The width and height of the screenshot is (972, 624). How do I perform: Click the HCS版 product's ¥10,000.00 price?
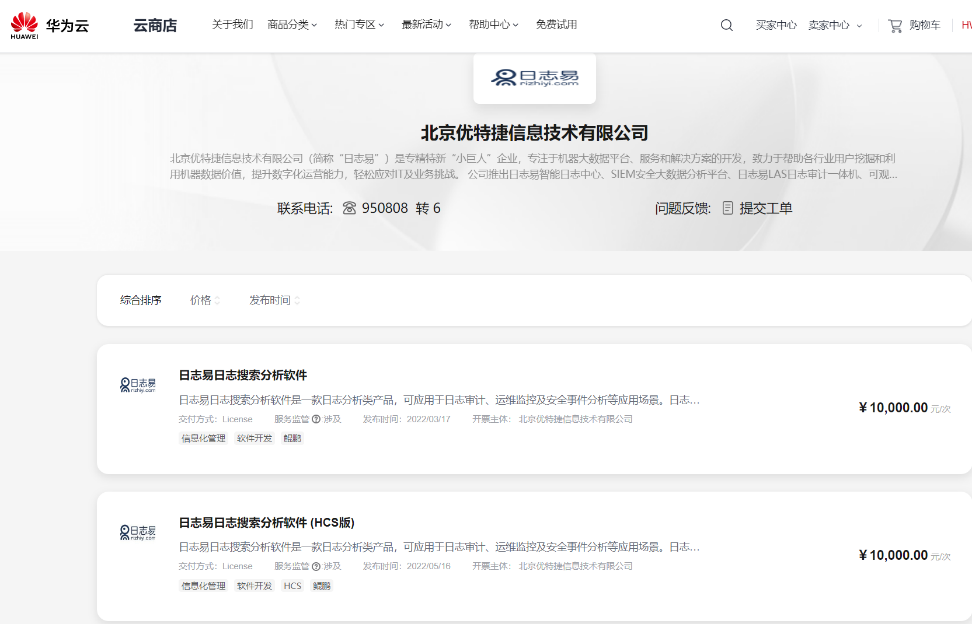point(893,555)
